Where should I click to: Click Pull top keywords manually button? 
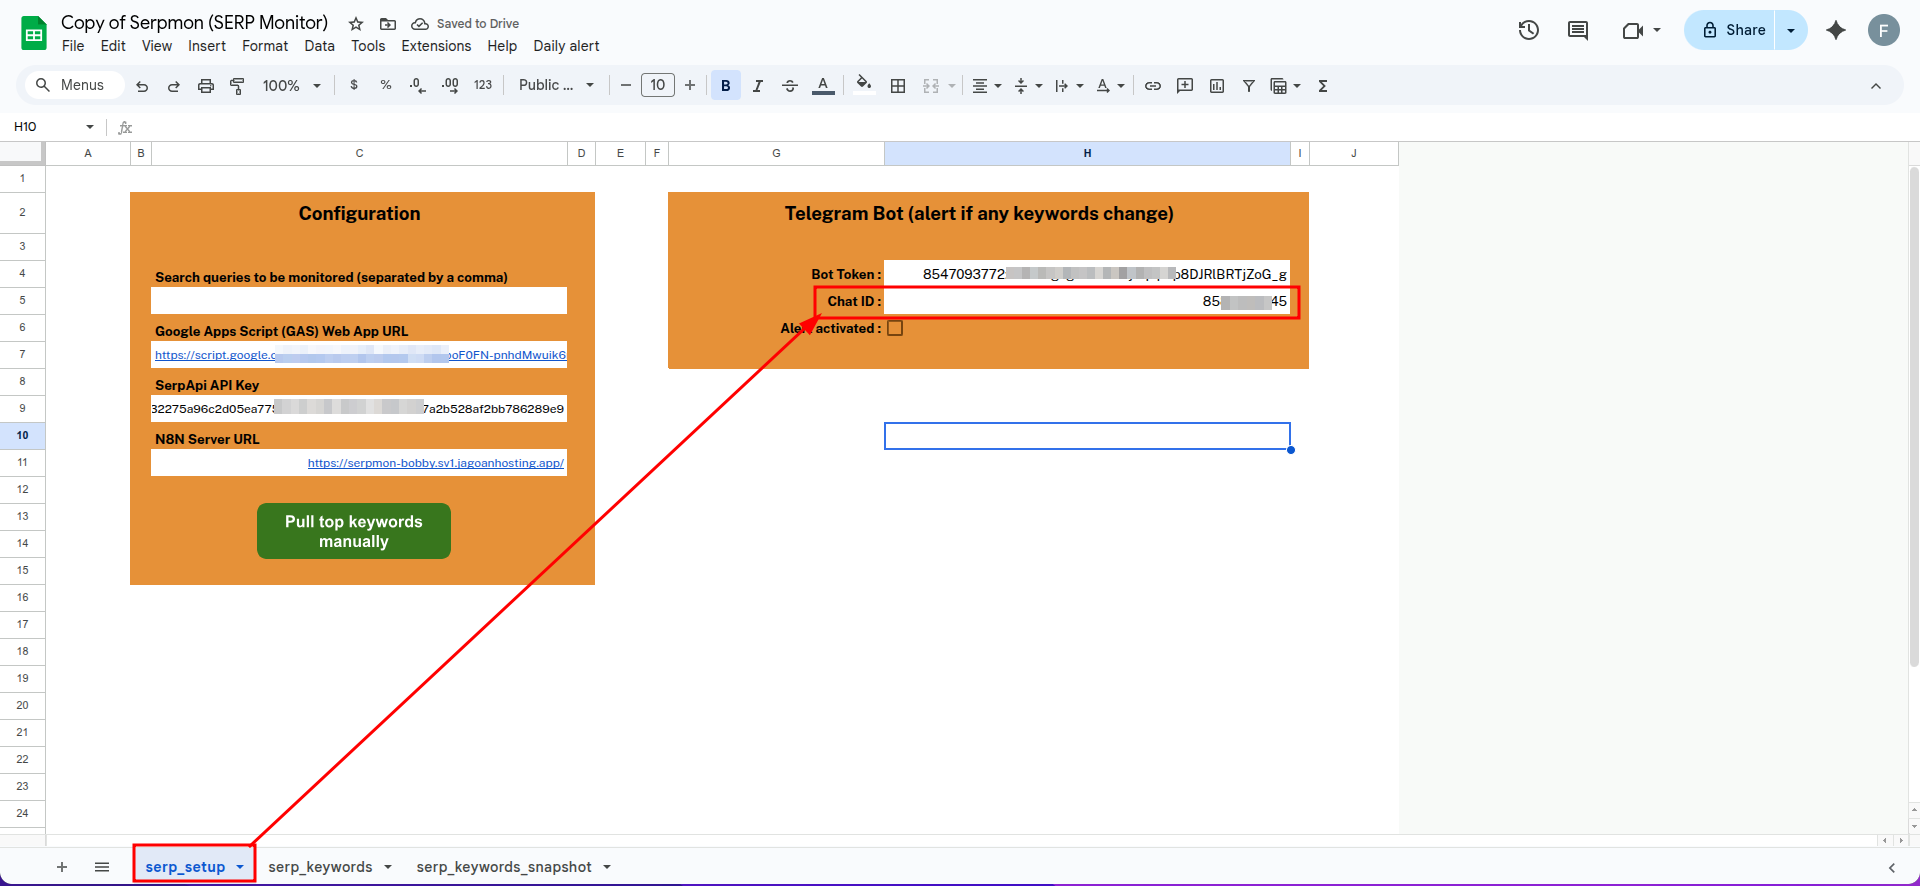coord(353,531)
